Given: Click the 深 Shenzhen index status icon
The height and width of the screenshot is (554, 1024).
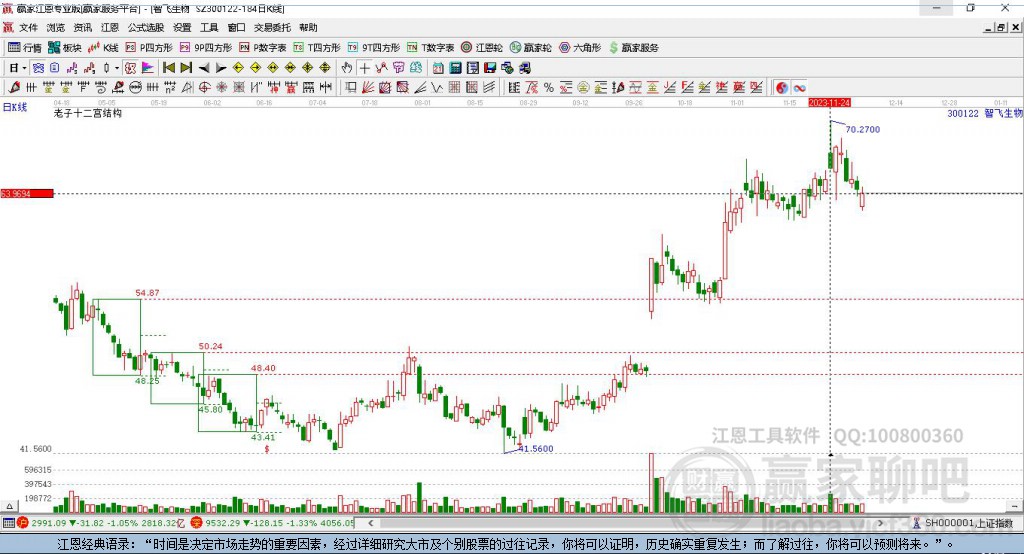Looking at the screenshot, I should coord(197,523).
